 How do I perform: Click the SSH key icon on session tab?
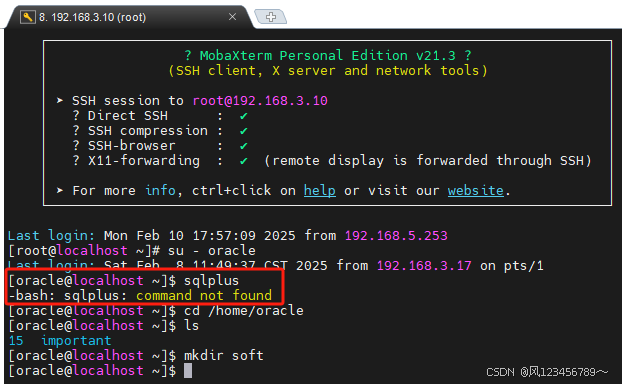(x=27, y=17)
